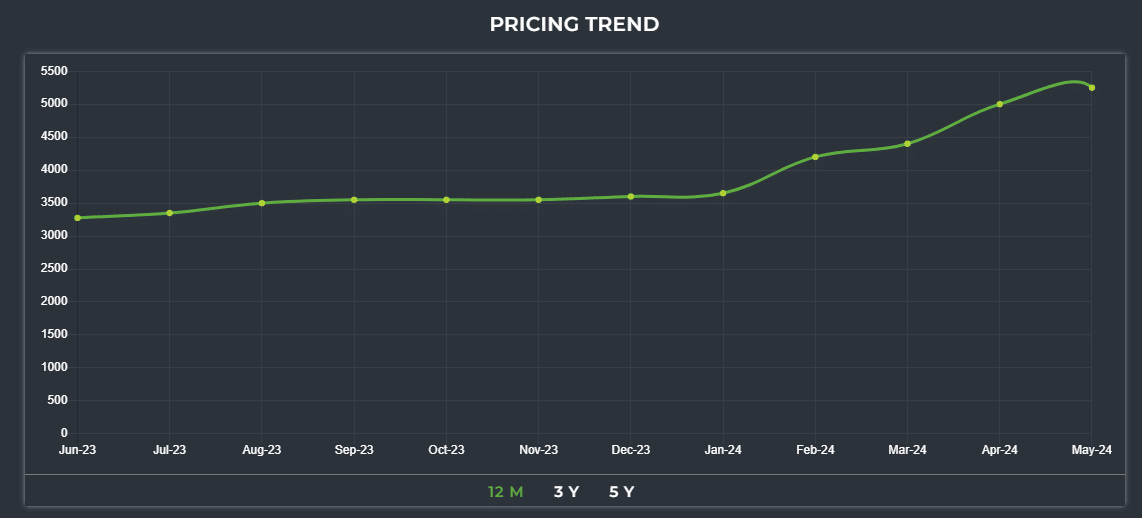Select the May-24 final data point
This screenshot has width=1142, height=518.
pos(1092,88)
